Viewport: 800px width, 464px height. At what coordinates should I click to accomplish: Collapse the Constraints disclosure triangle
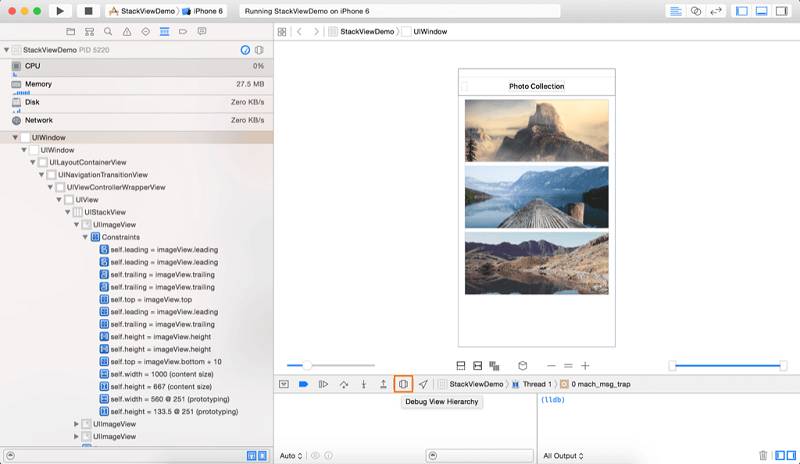[x=85, y=237]
